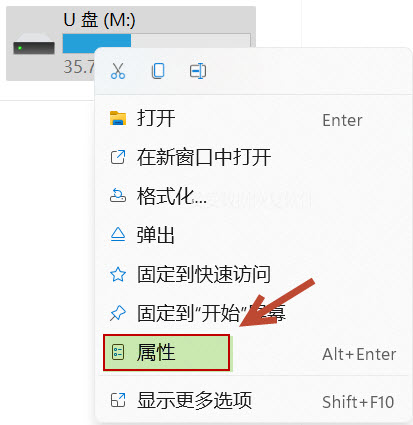Click the pin icon beside 固定到开始屏幕
The height and width of the screenshot is (425, 413).
coord(118,313)
